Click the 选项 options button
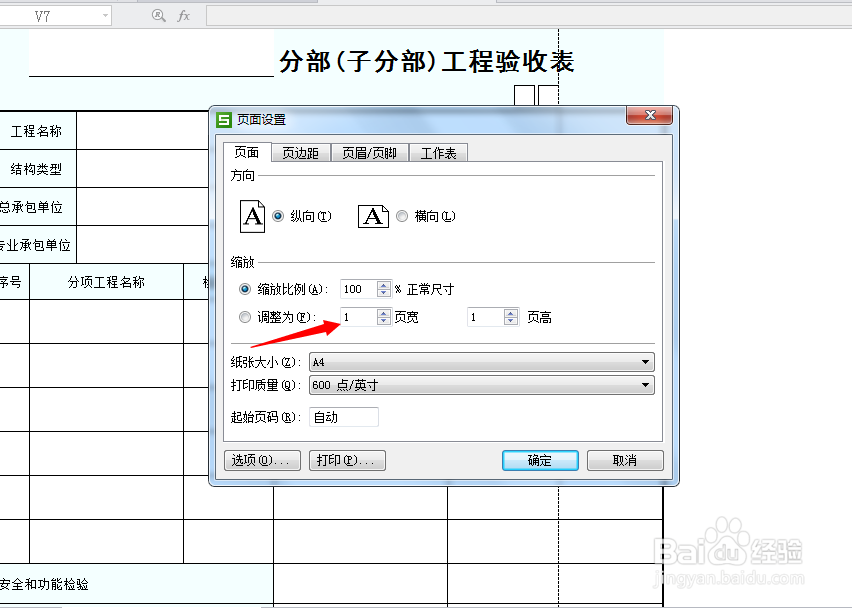This screenshot has width=852, height=608. click(261, 460)
